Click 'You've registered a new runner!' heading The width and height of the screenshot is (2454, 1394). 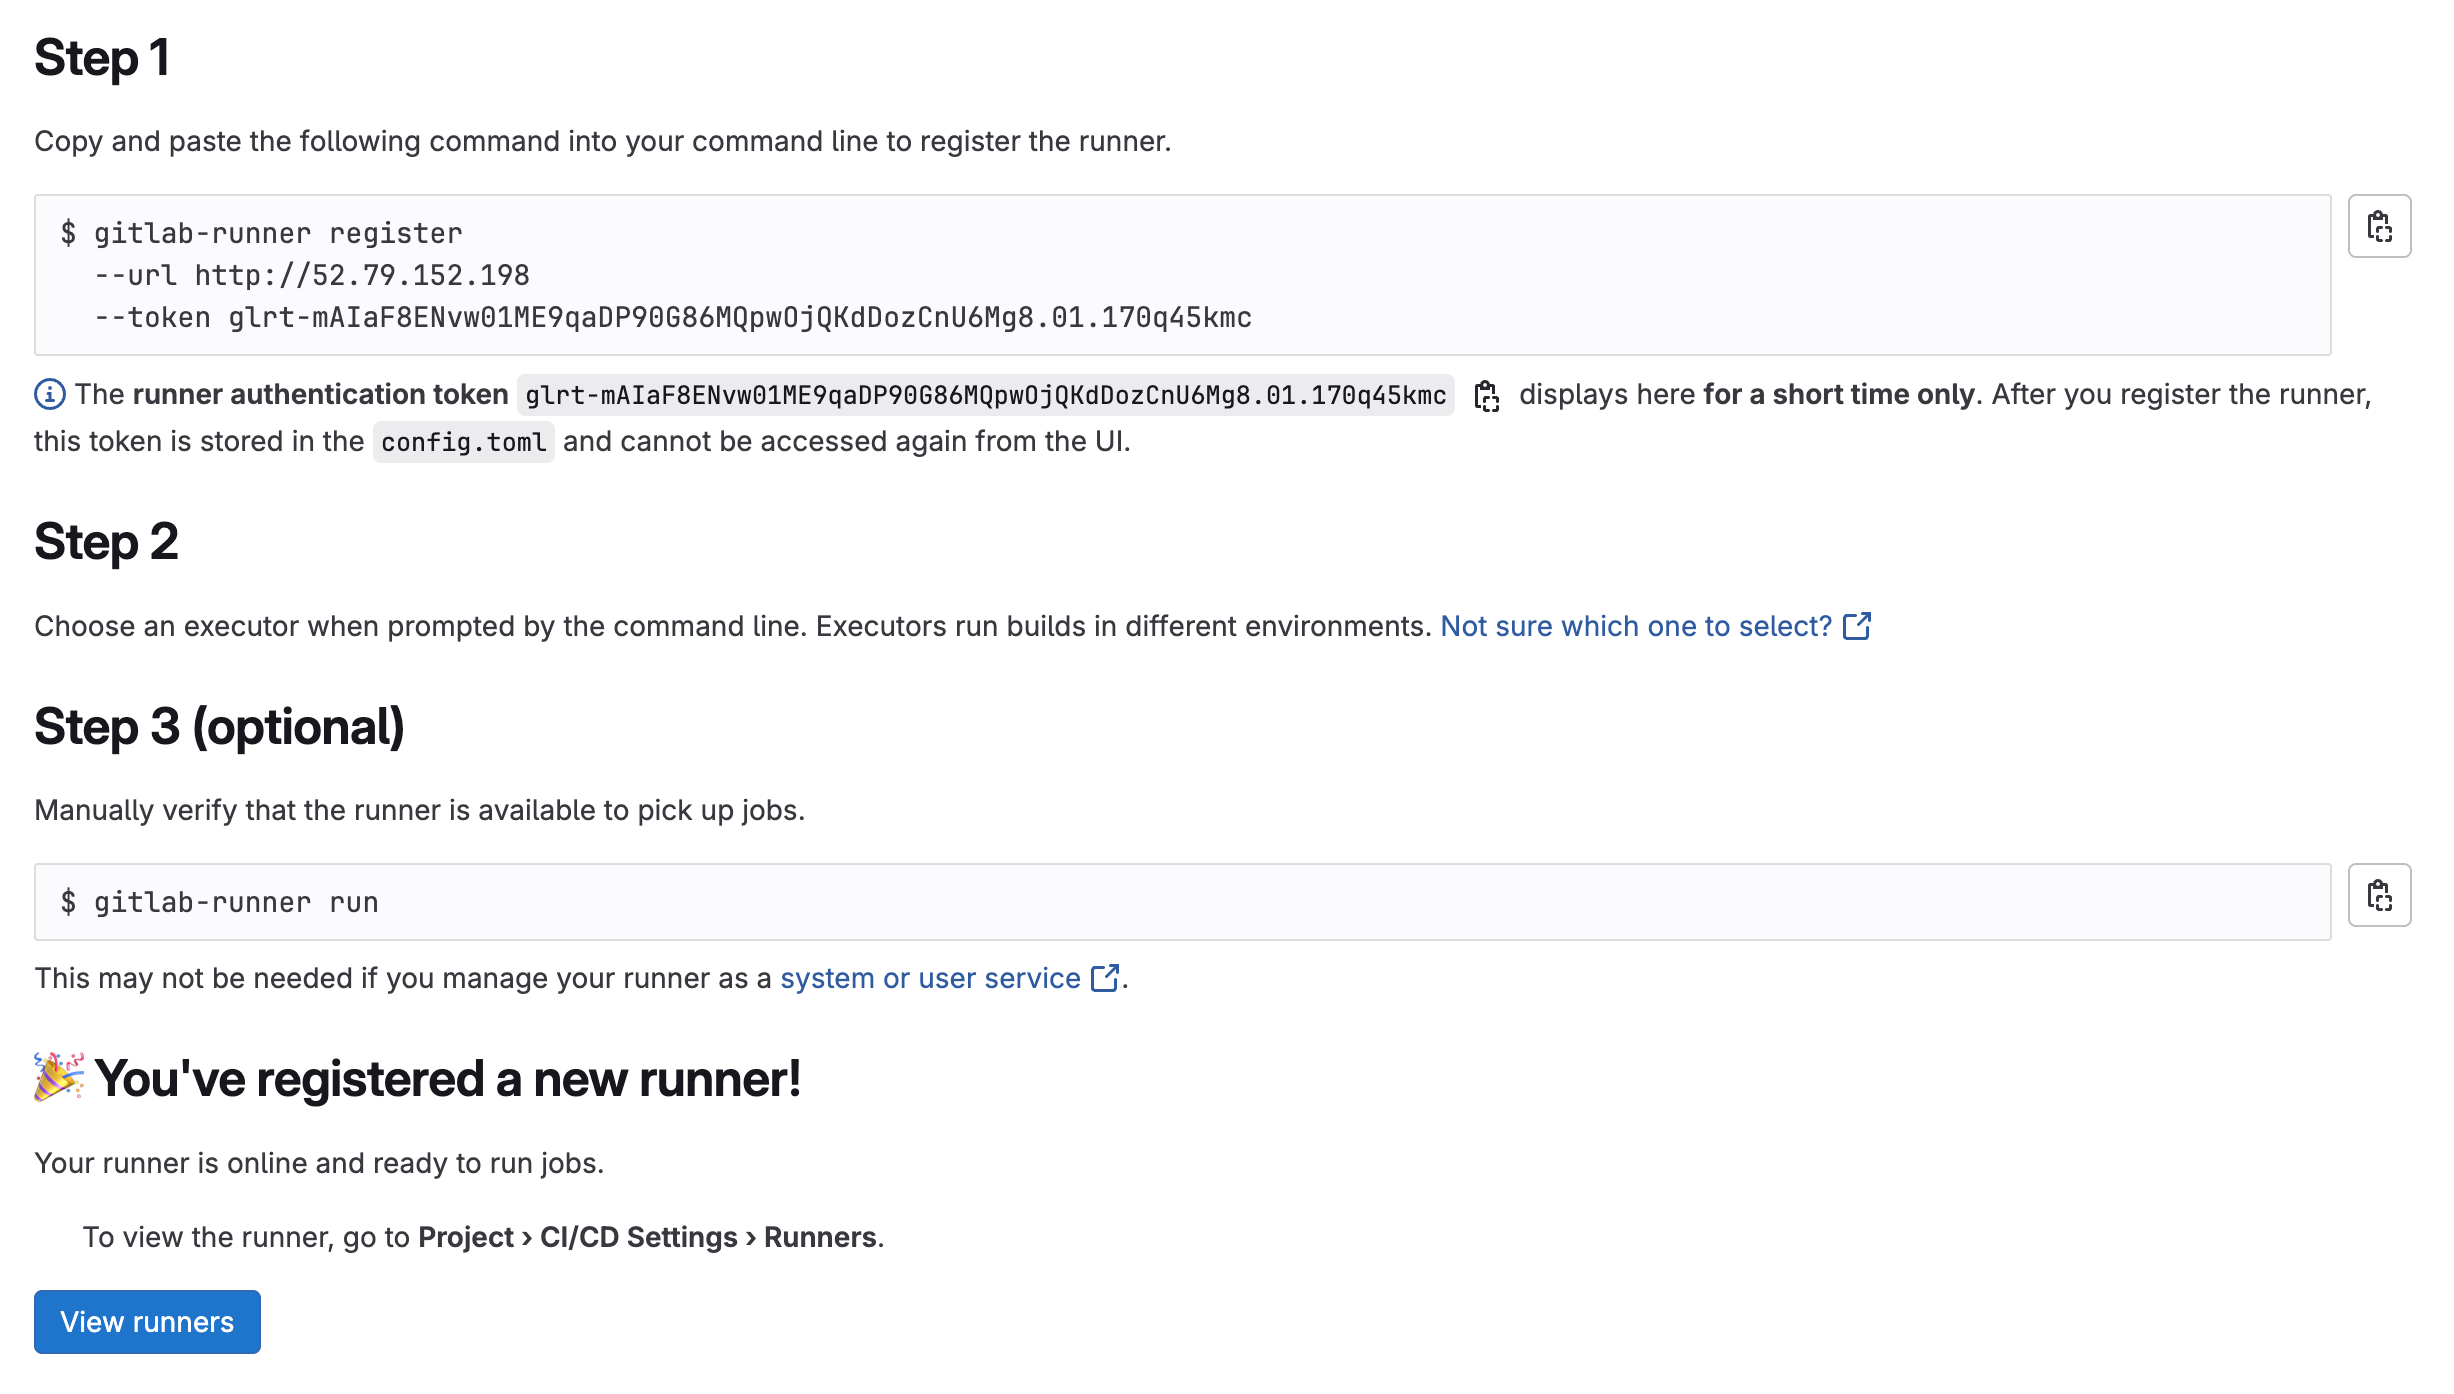point(447,1079)
